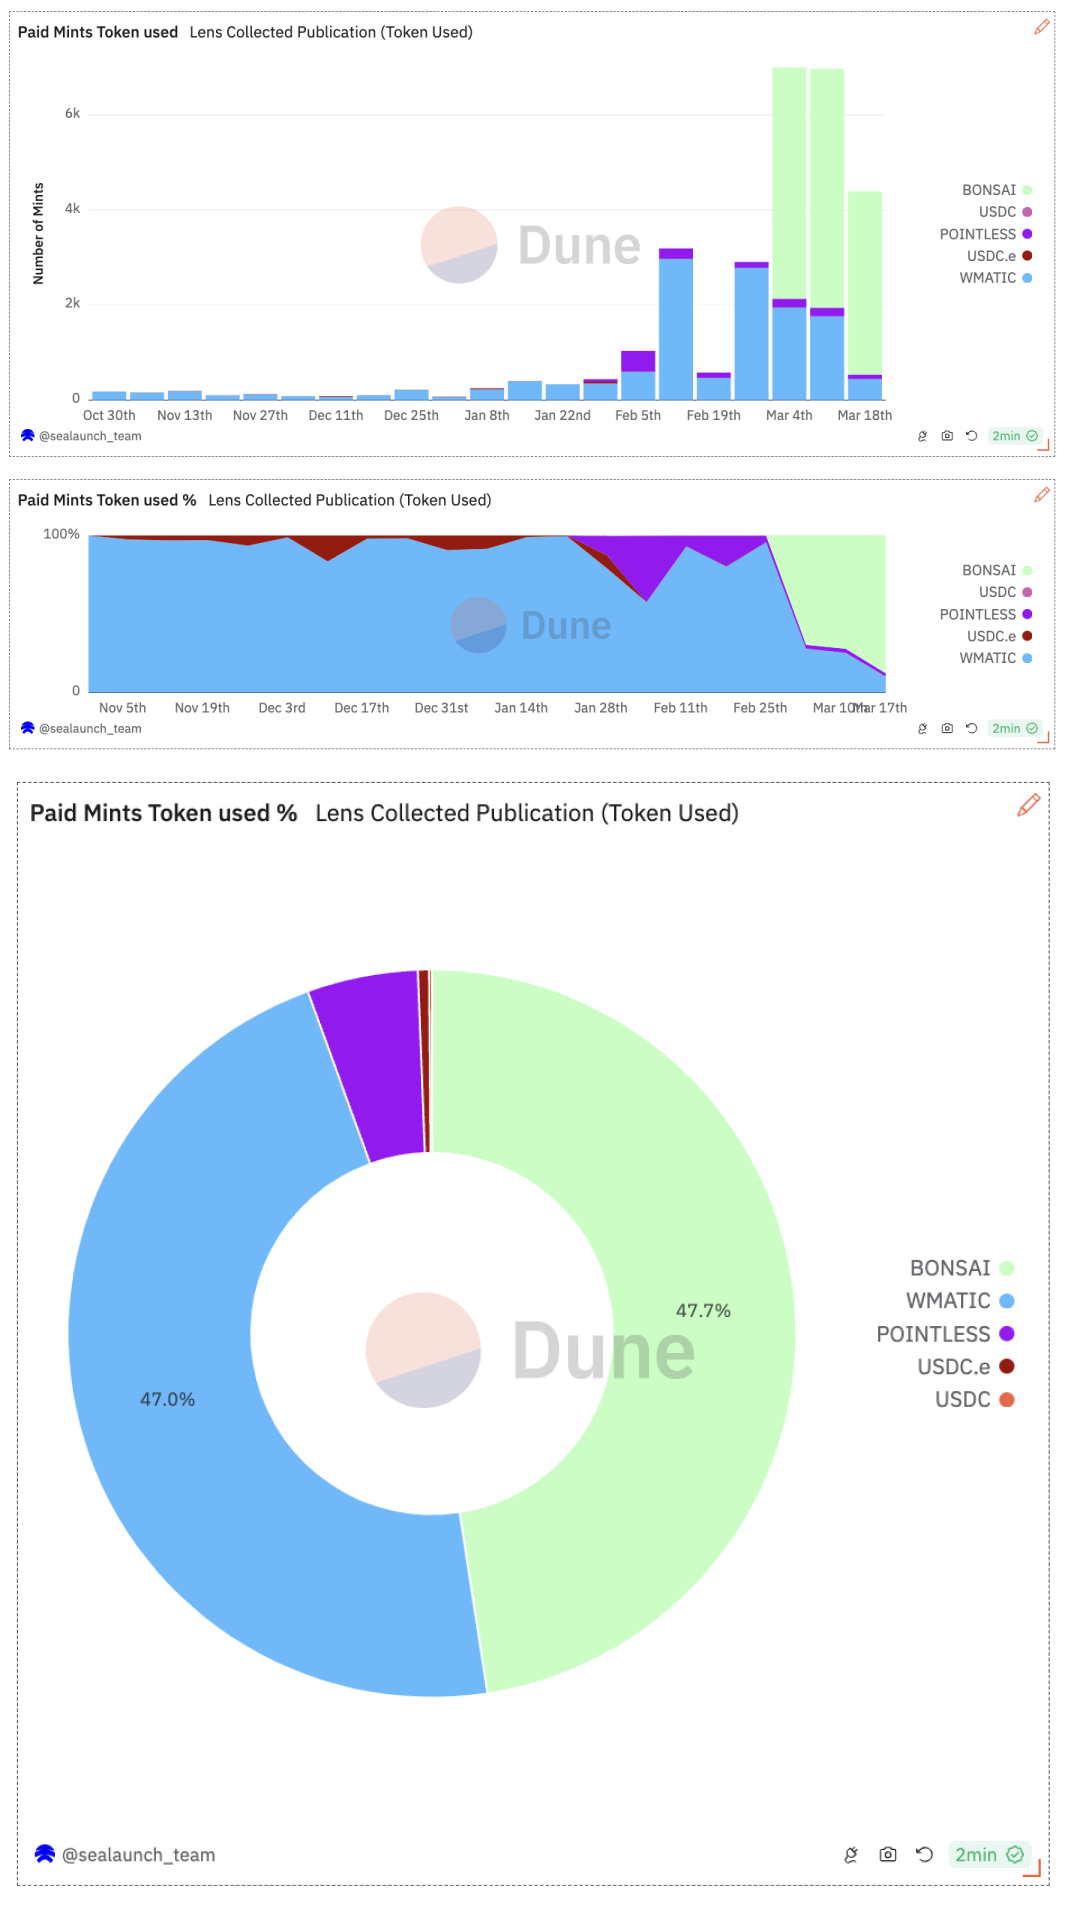Toggle POINTLESS series in area chart legend
This screenshot has height=1910, width=1067.
(x=986, y=614)
